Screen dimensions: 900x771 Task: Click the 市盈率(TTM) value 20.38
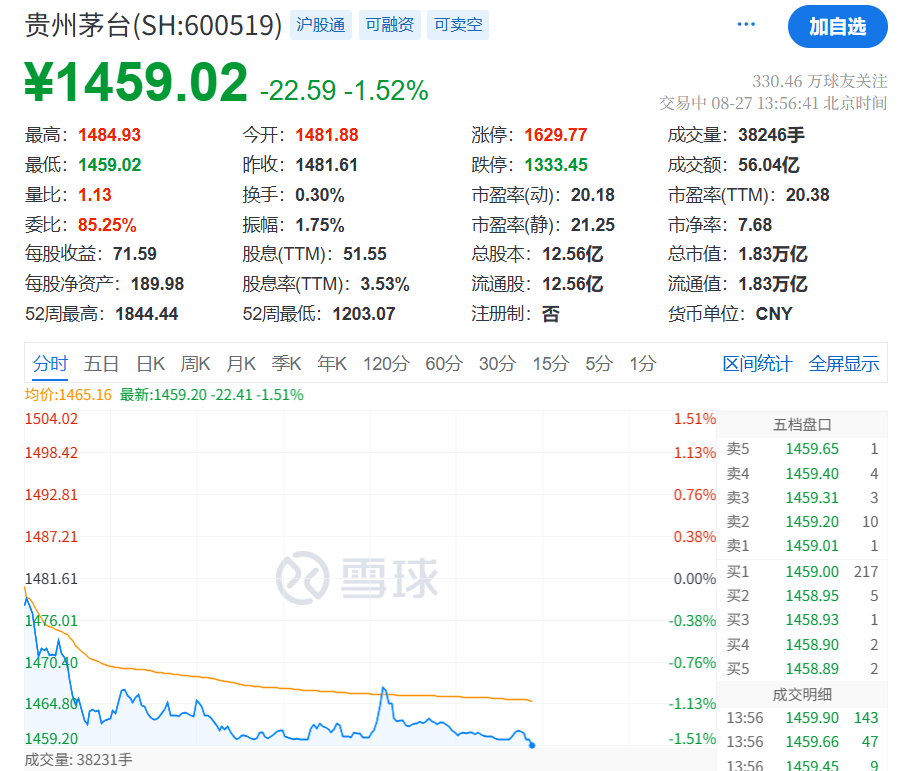click(x=808, y=195)
